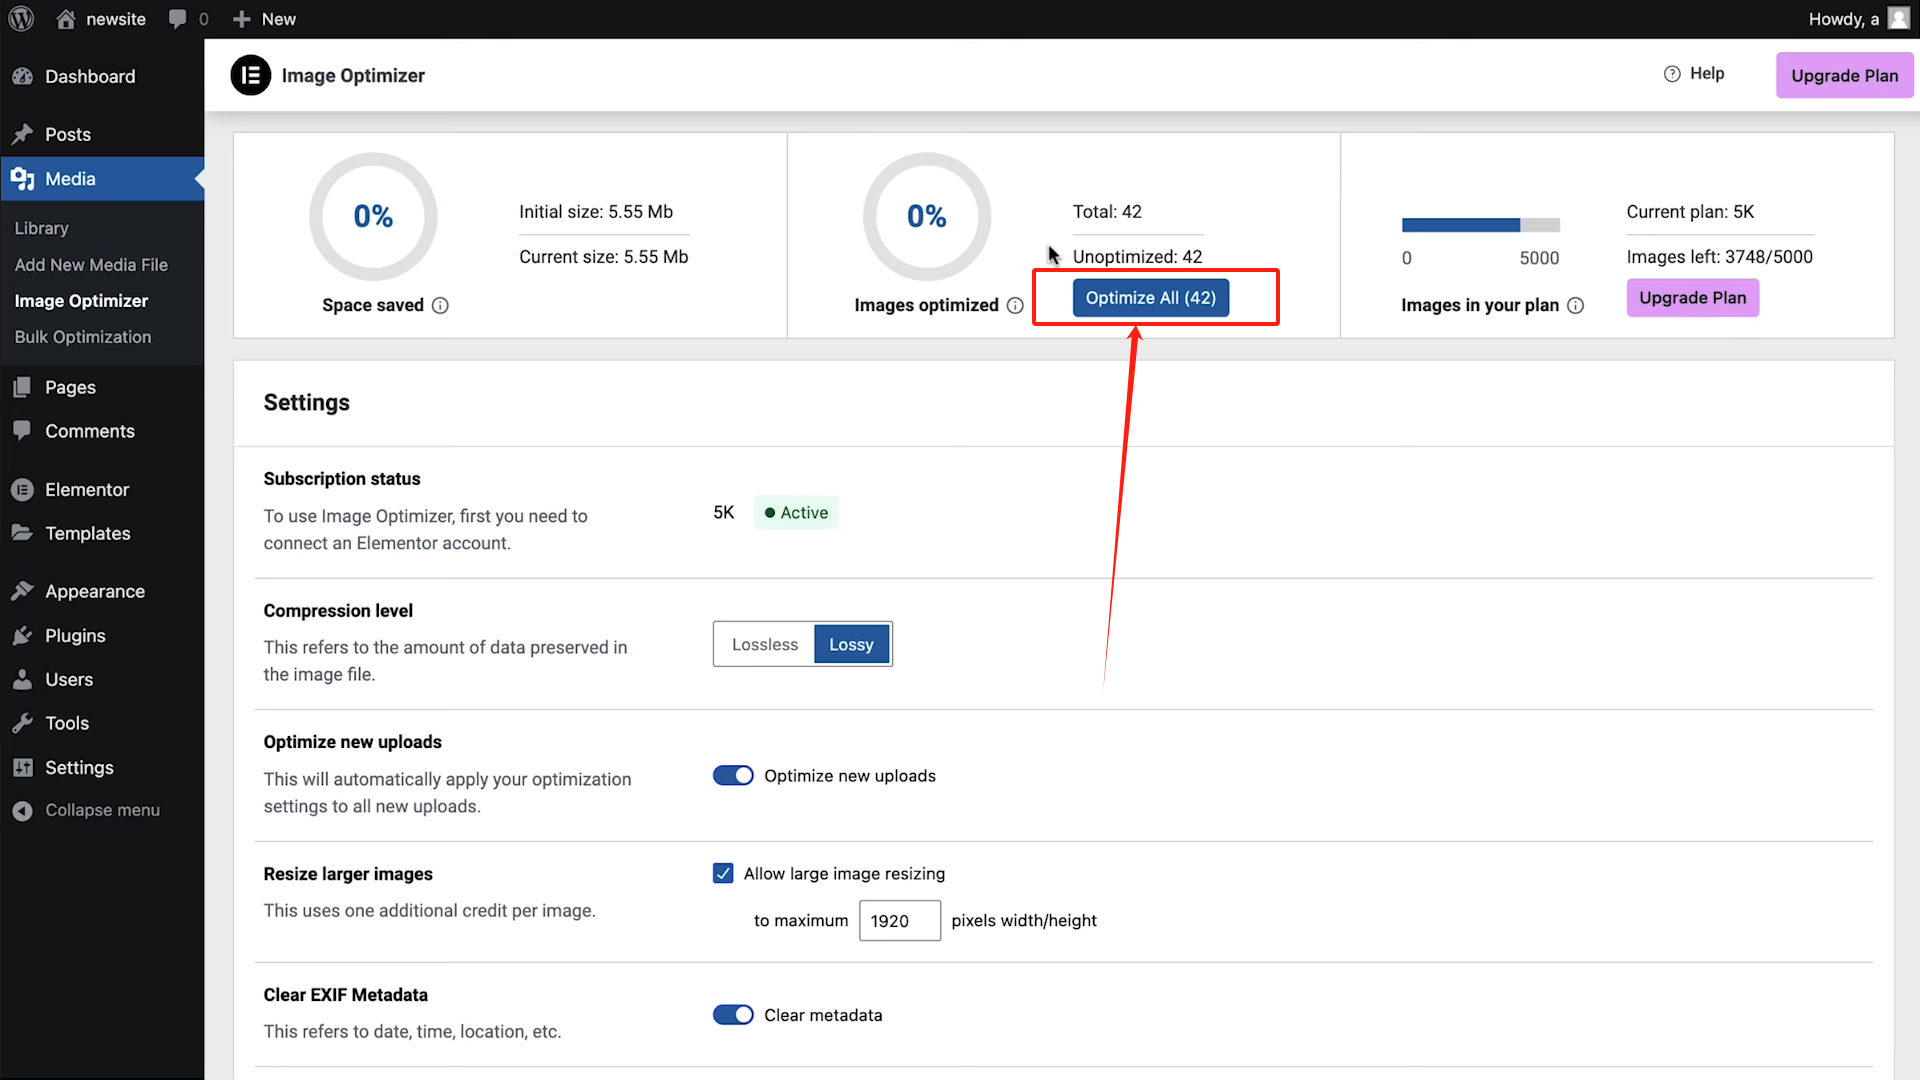Turn off the Clear metadata toggle

(733, 1014)
